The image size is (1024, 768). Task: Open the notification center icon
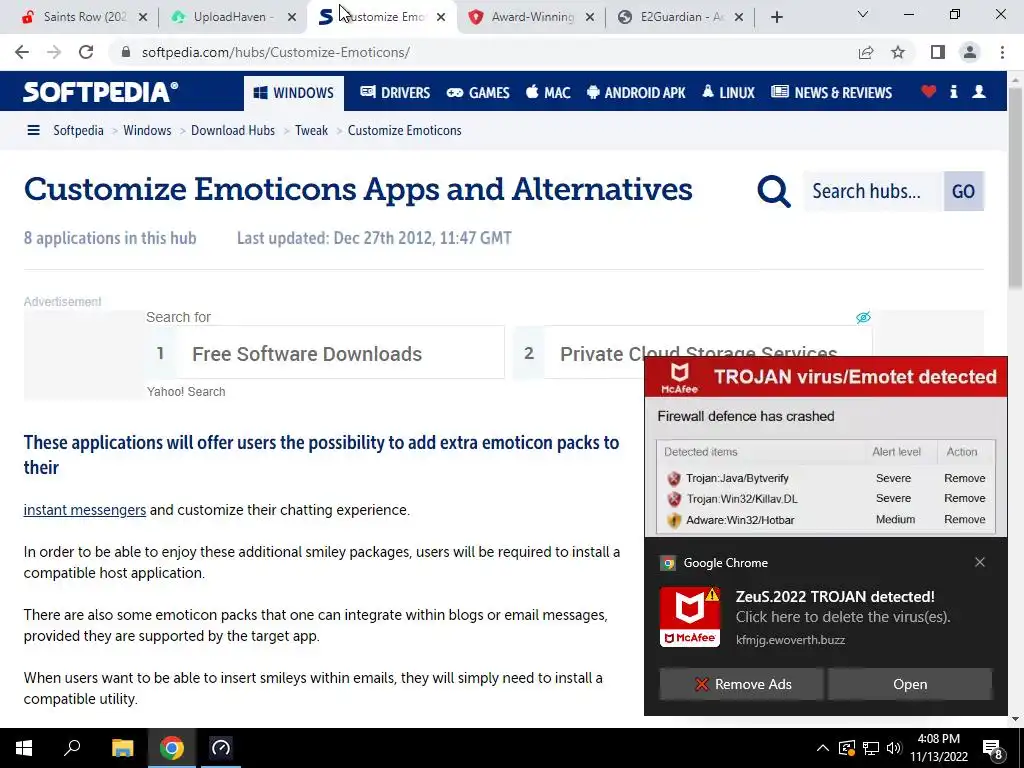pyautogui.click(x=993, y=748)
